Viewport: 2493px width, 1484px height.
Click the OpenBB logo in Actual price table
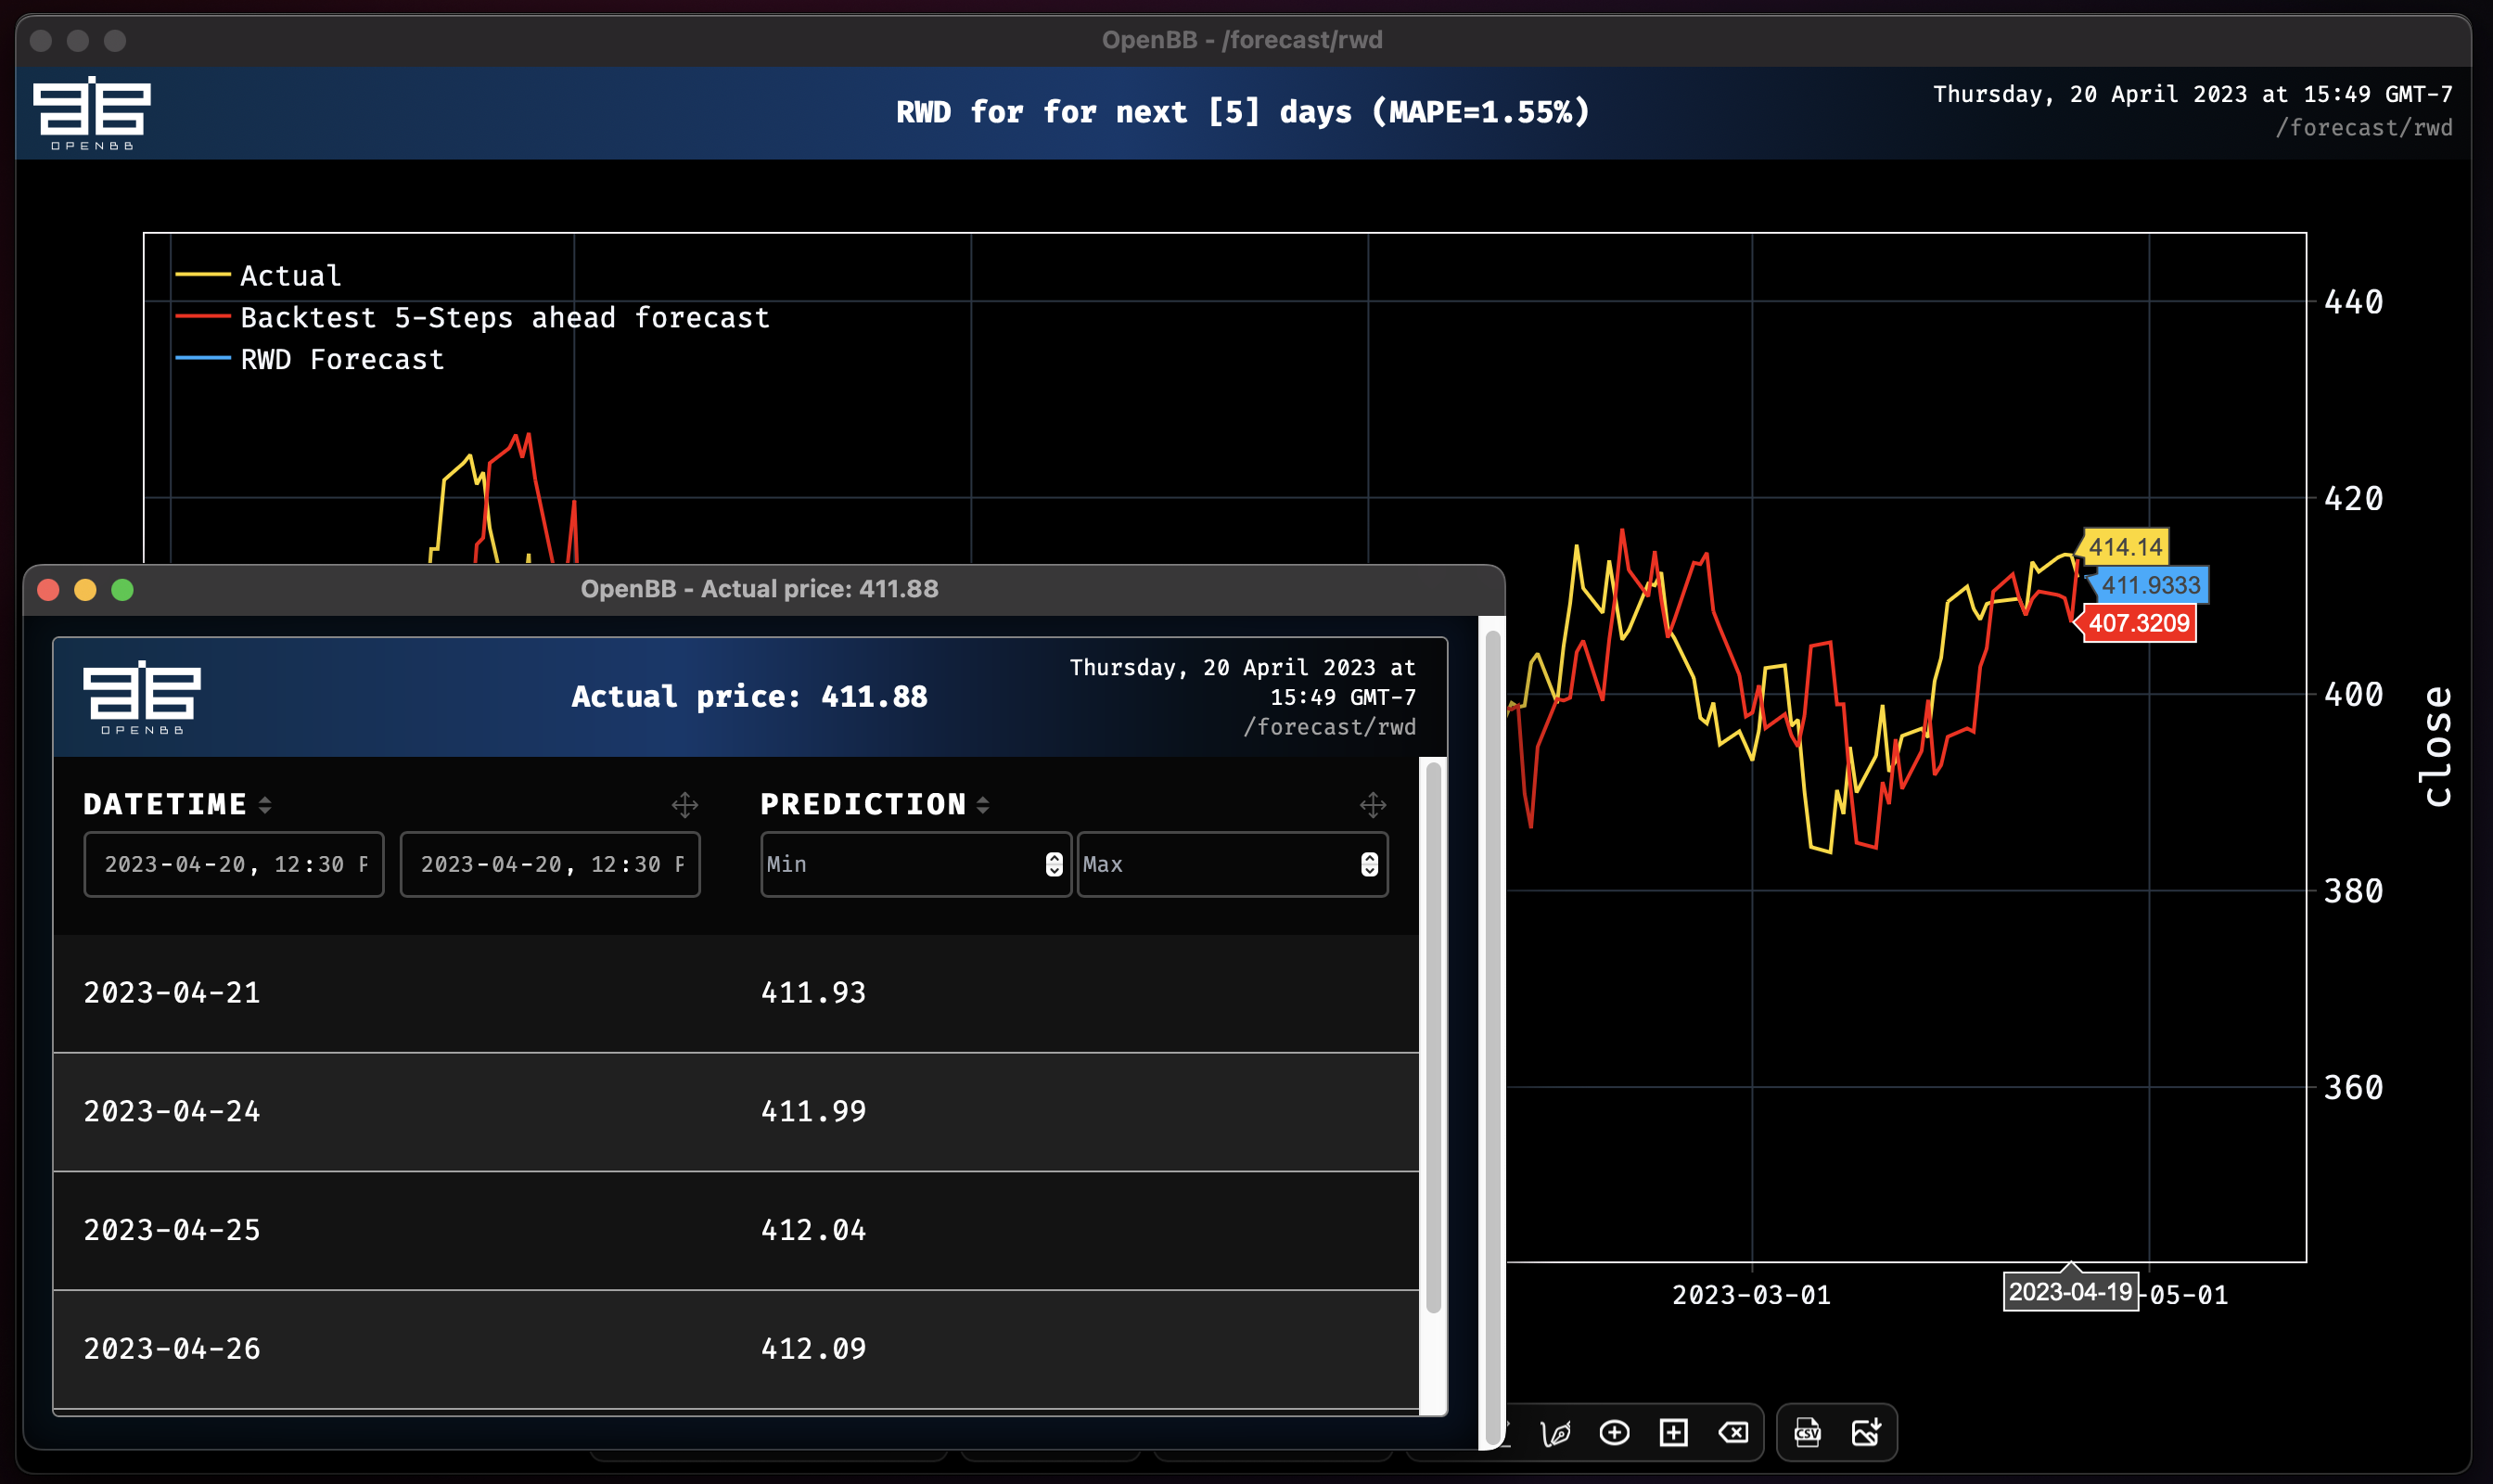142,697
